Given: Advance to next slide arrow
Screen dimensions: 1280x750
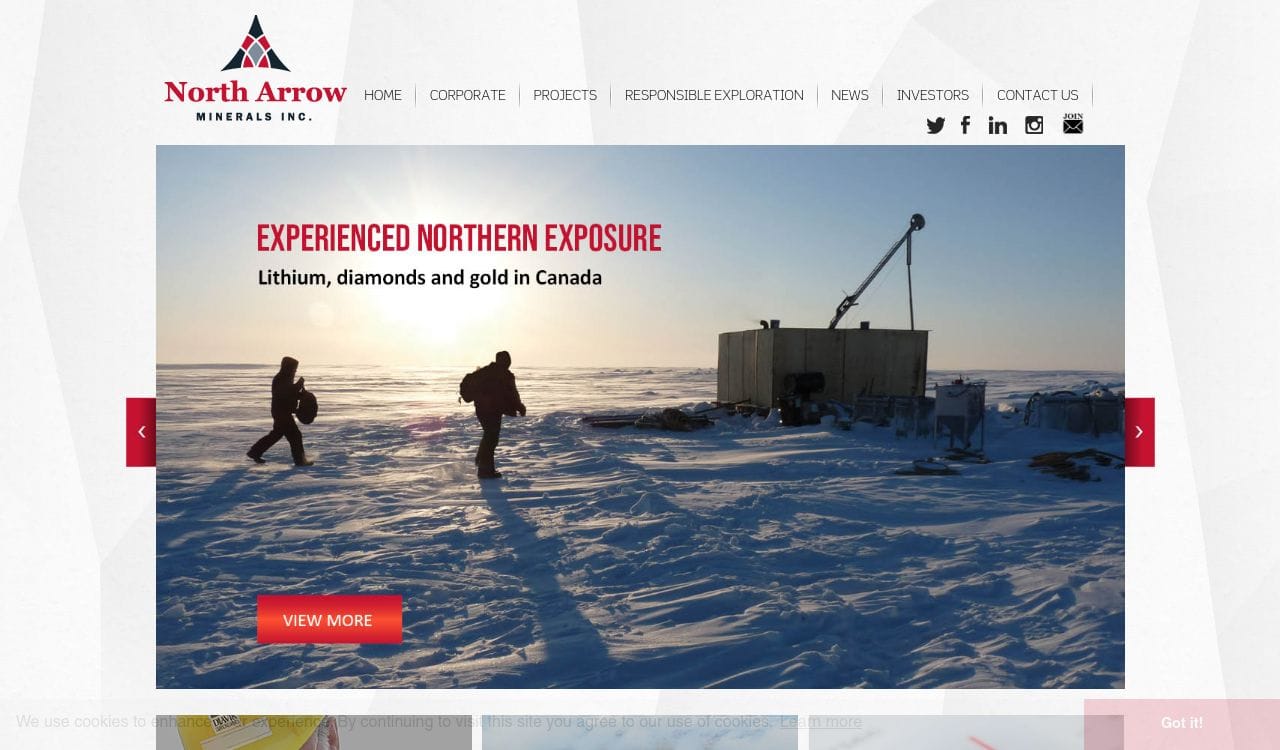Looking at the screenshot, I should coord(1139,432).
